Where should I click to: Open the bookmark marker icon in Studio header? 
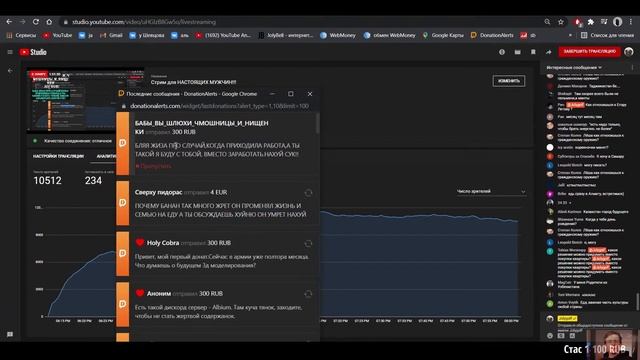[533, 52]
